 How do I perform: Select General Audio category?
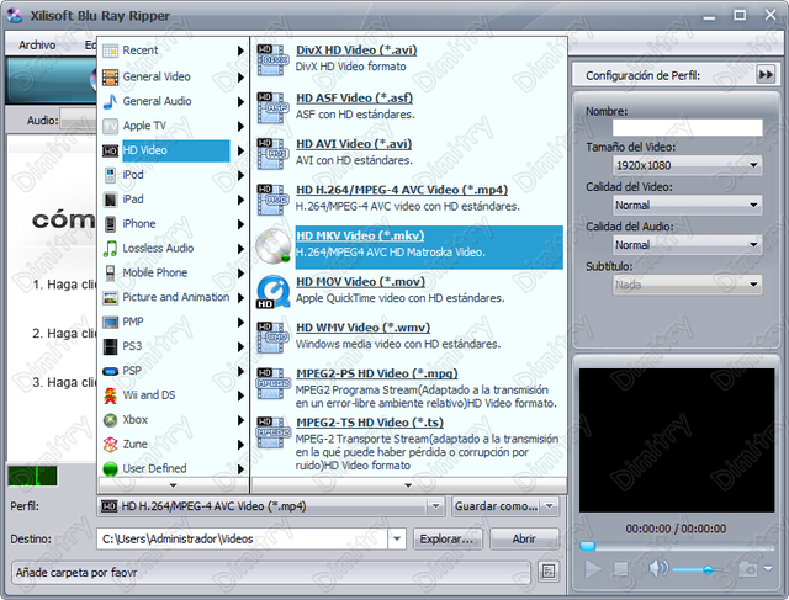click(x=173, y=101)
